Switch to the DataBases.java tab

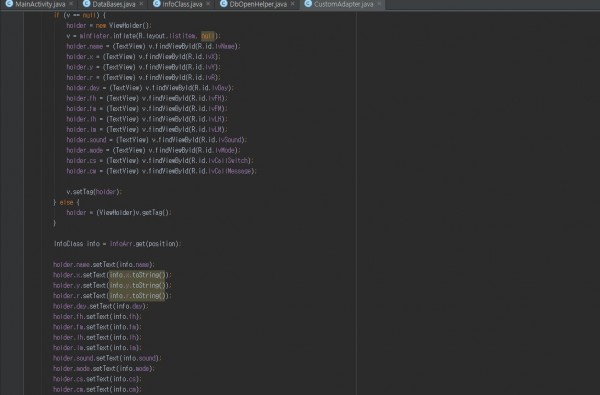(114, 4)
